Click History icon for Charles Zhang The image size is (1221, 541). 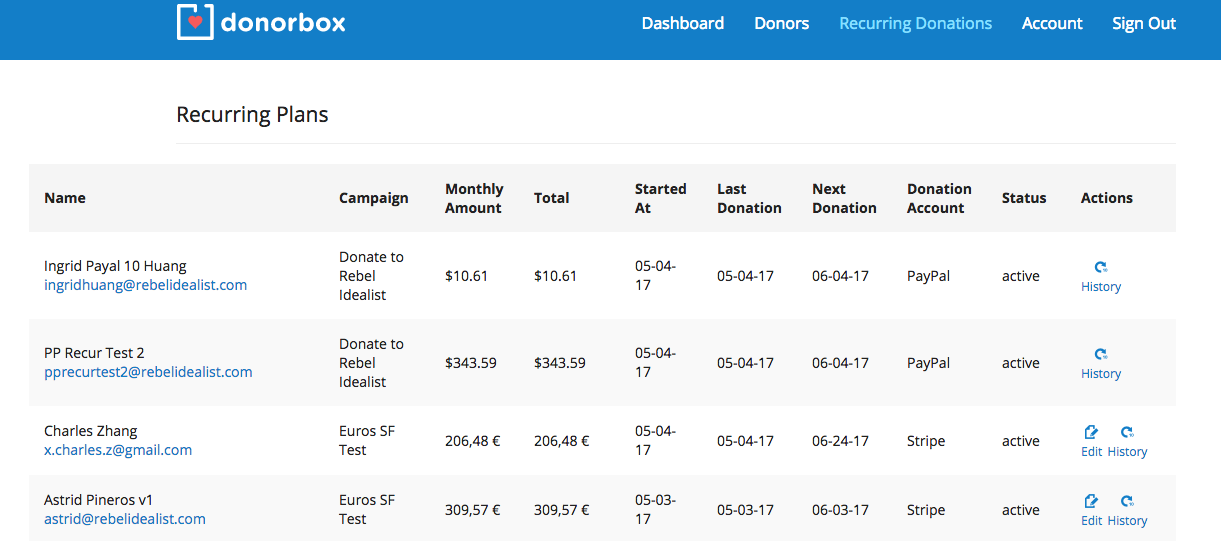[1127, 432]
